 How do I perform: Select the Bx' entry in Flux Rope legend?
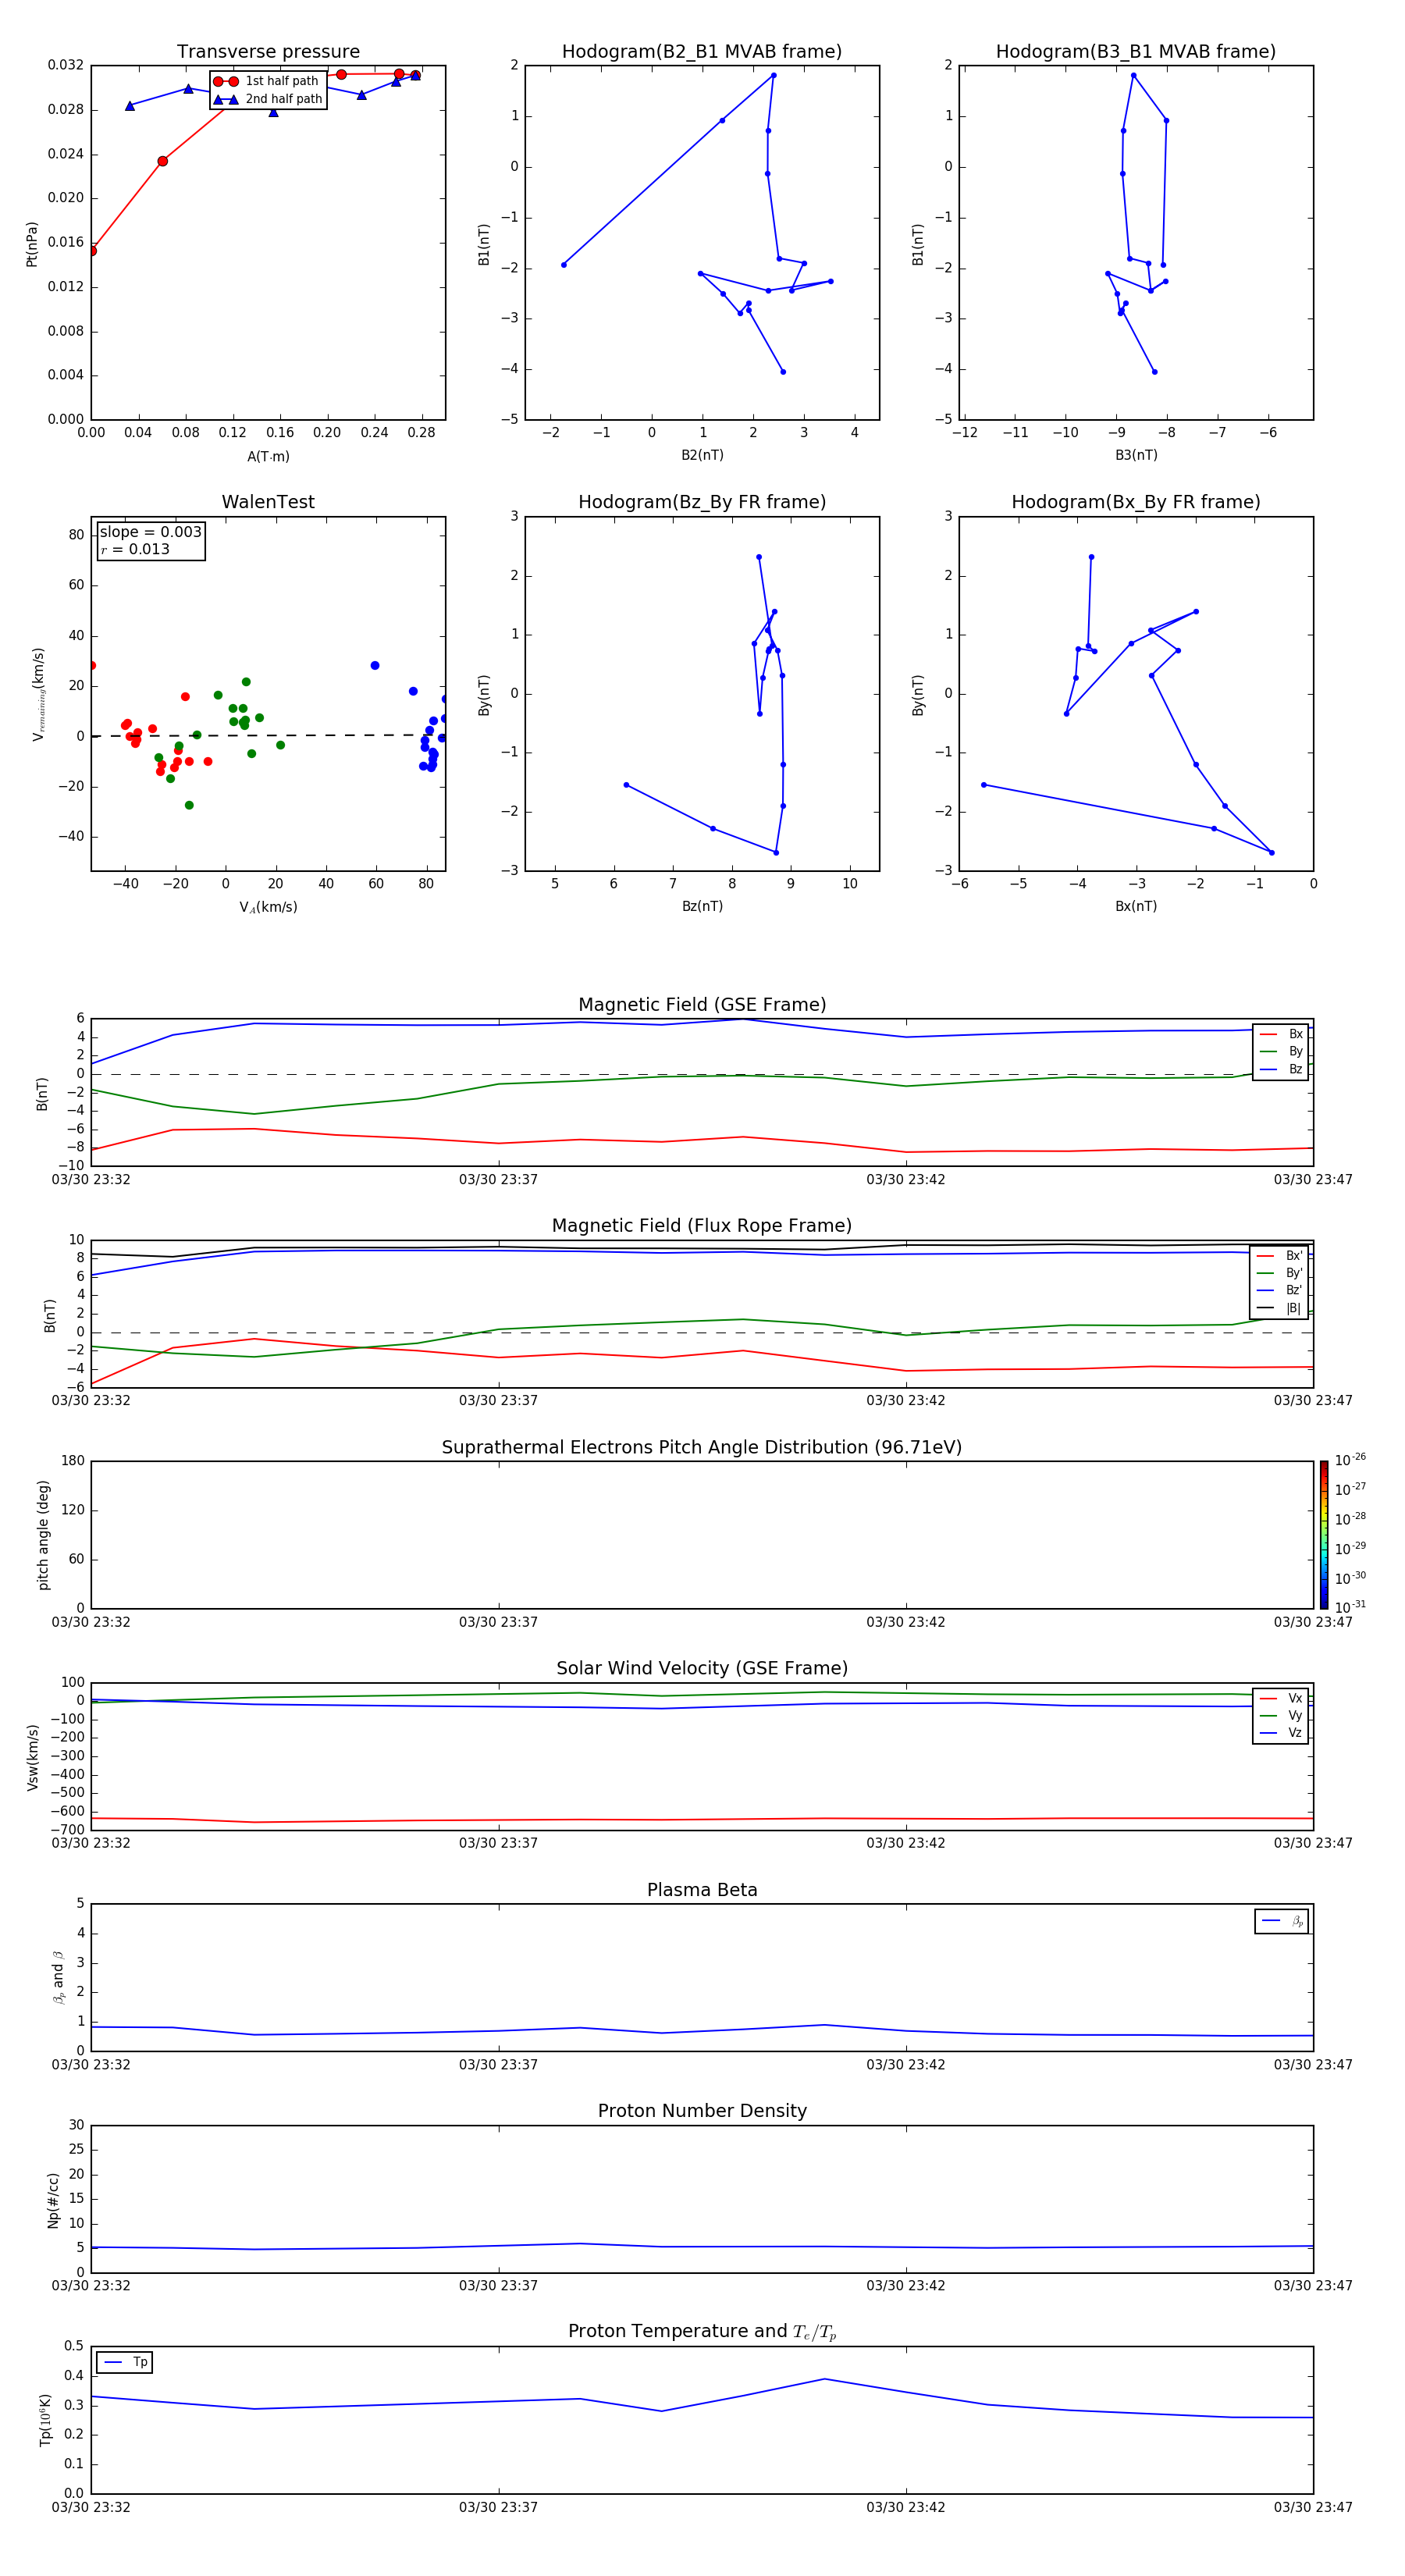click(1280, 1256)
